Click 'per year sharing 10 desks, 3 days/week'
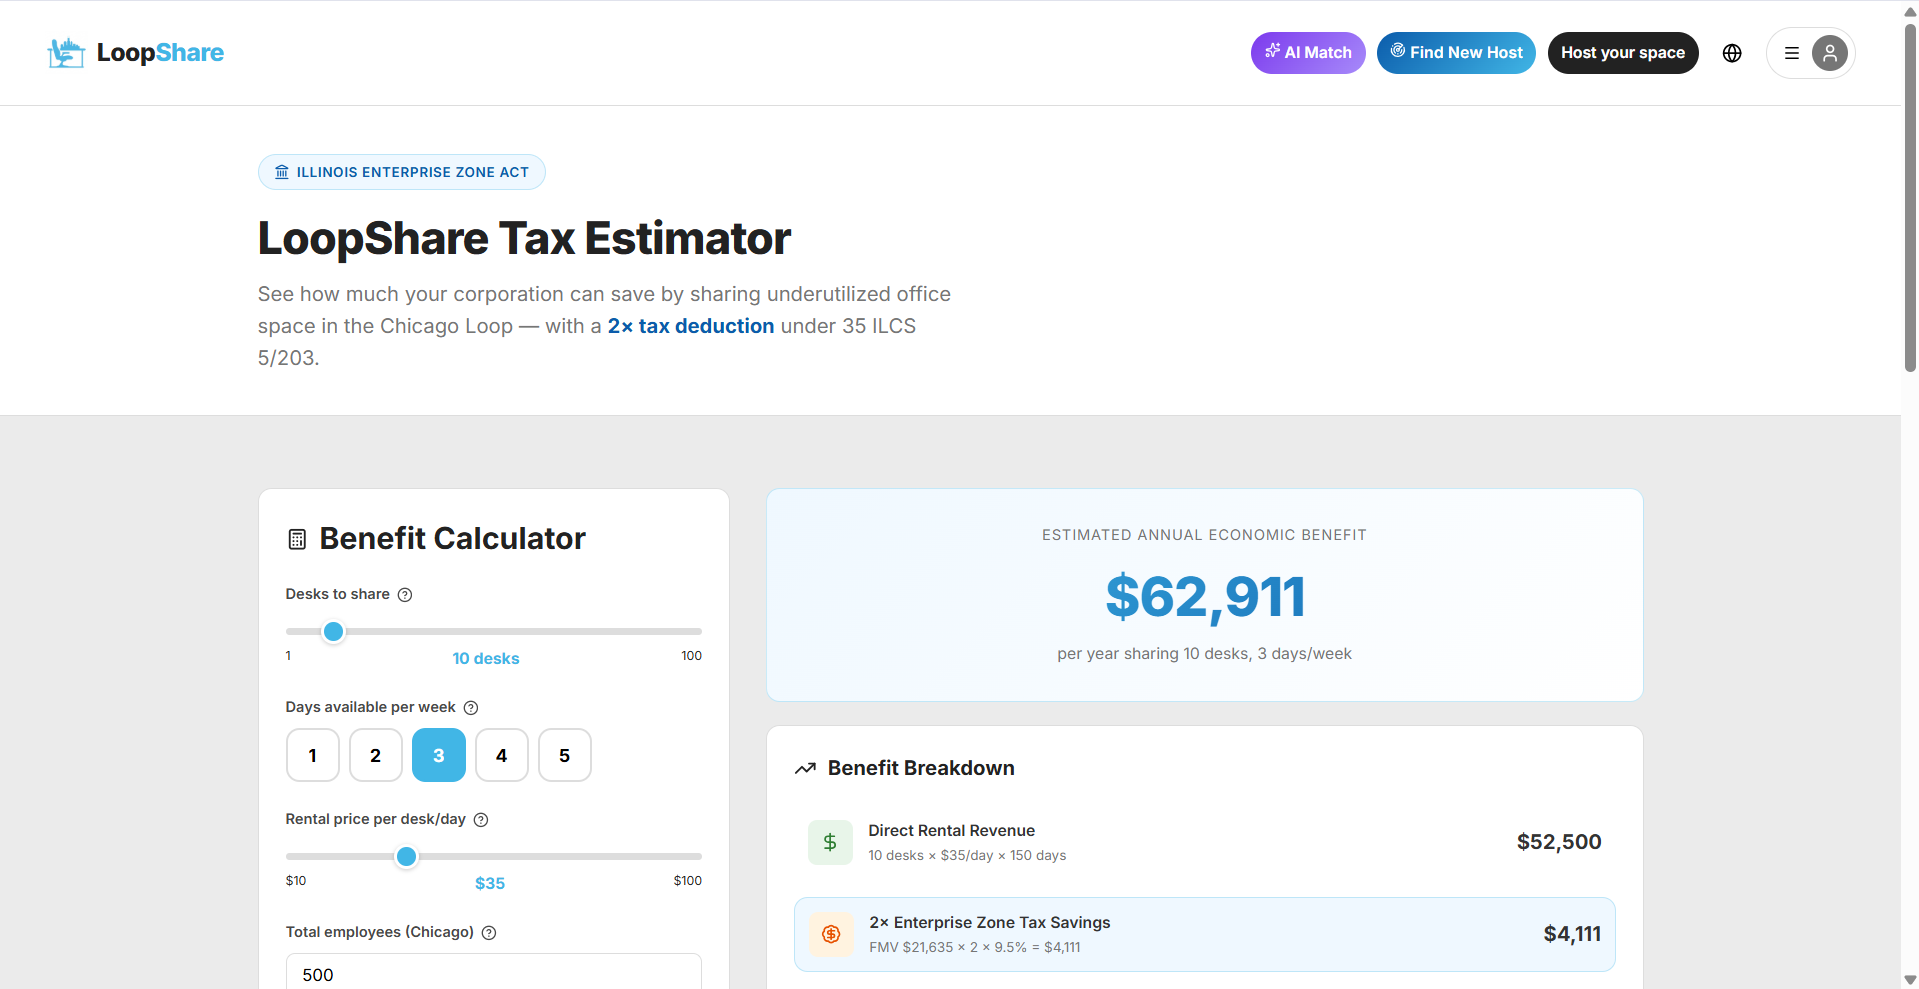Viewport: 1919px width, 989px height. tap(1205, 654)
